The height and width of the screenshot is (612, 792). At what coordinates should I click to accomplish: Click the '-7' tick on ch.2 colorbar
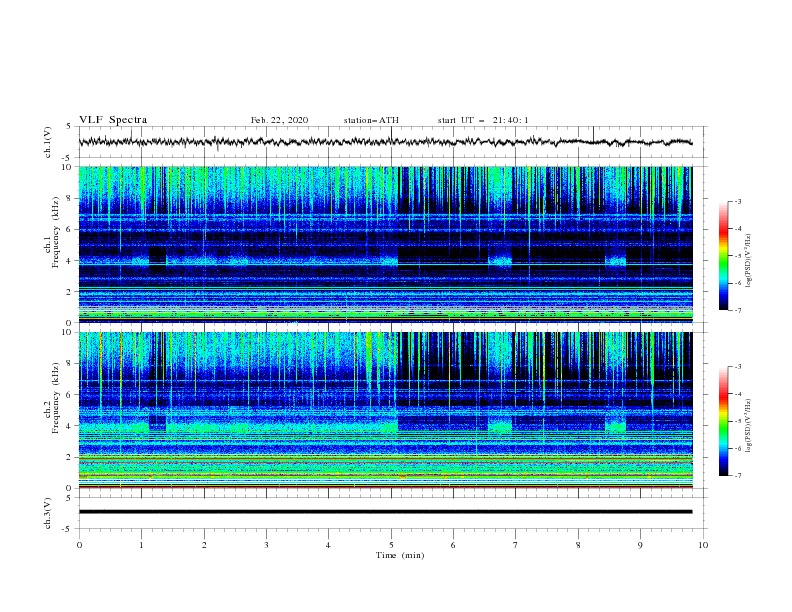pyautogui.click(x=737, y=476)
